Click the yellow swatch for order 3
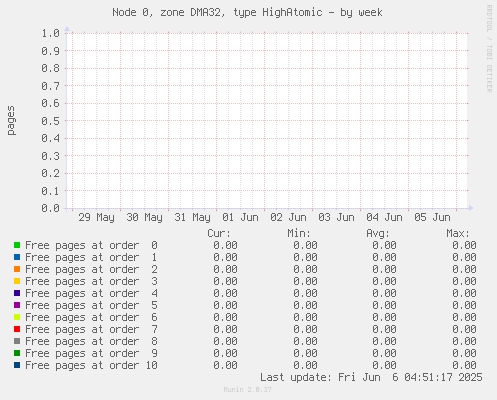This screenshot has height=400, width=497. tap(17, 281)
